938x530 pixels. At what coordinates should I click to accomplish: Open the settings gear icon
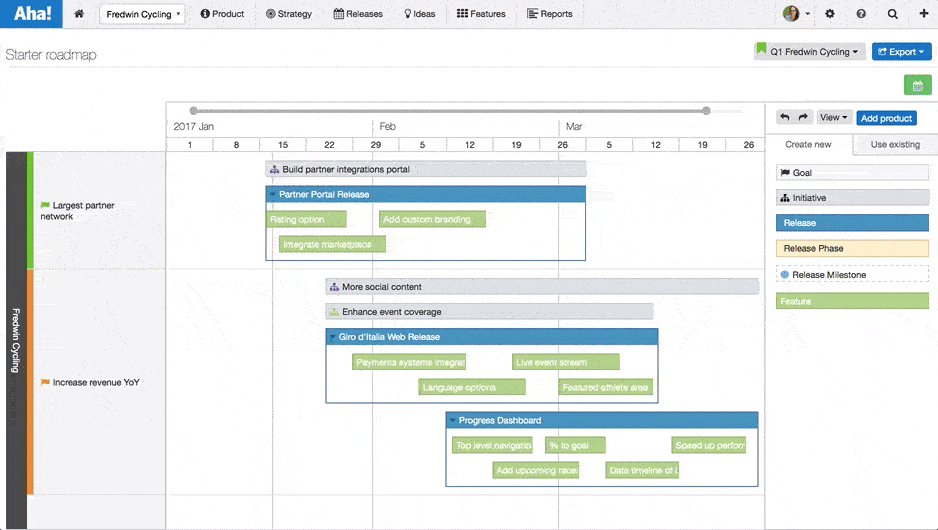pos(830,14)
